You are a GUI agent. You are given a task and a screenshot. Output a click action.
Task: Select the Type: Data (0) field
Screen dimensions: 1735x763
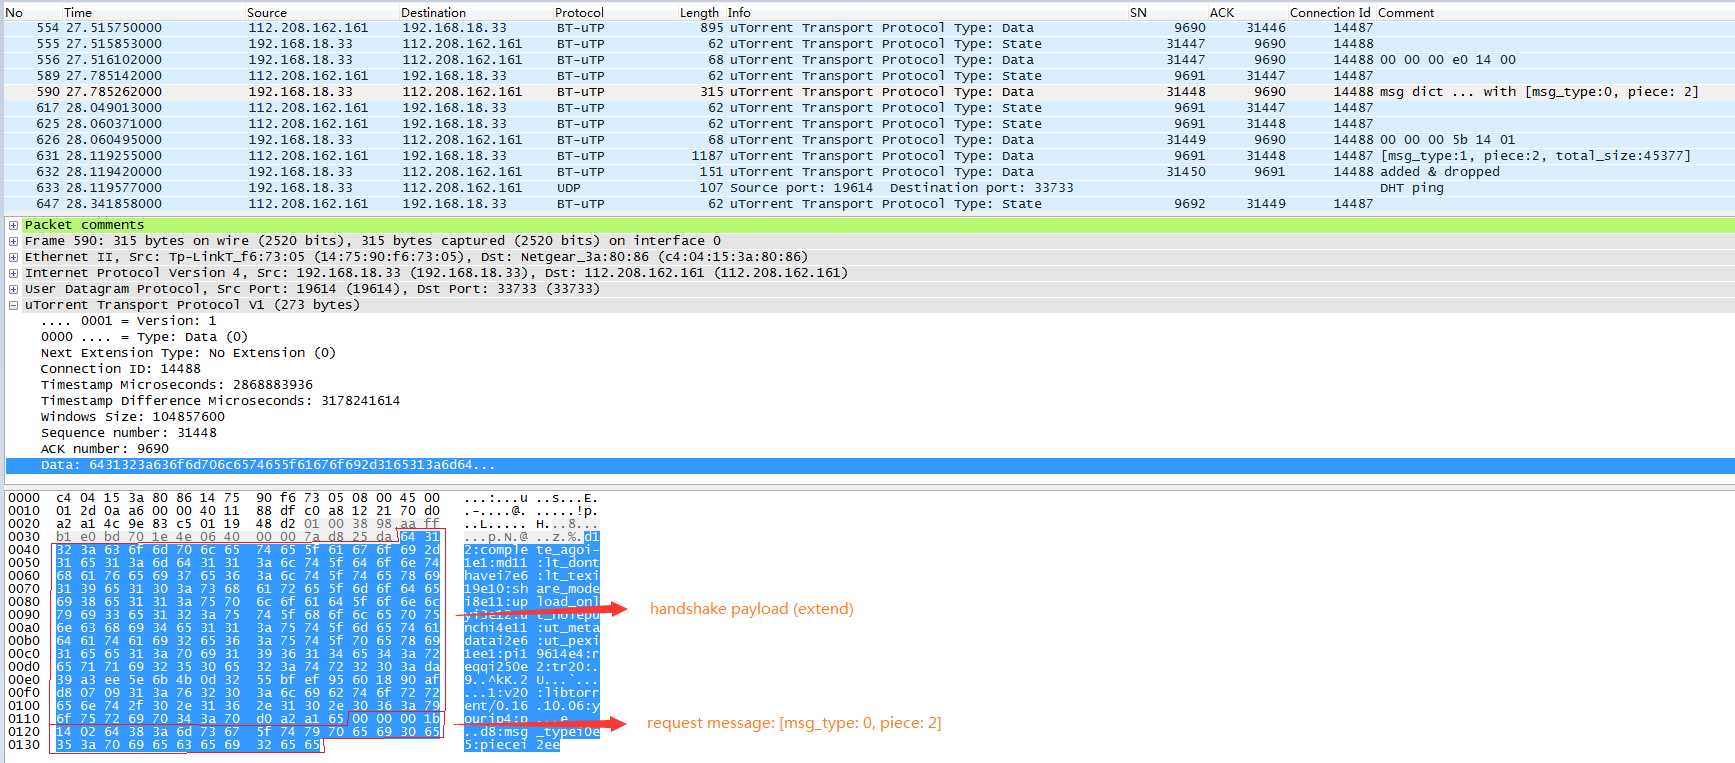tap(144, 337)
